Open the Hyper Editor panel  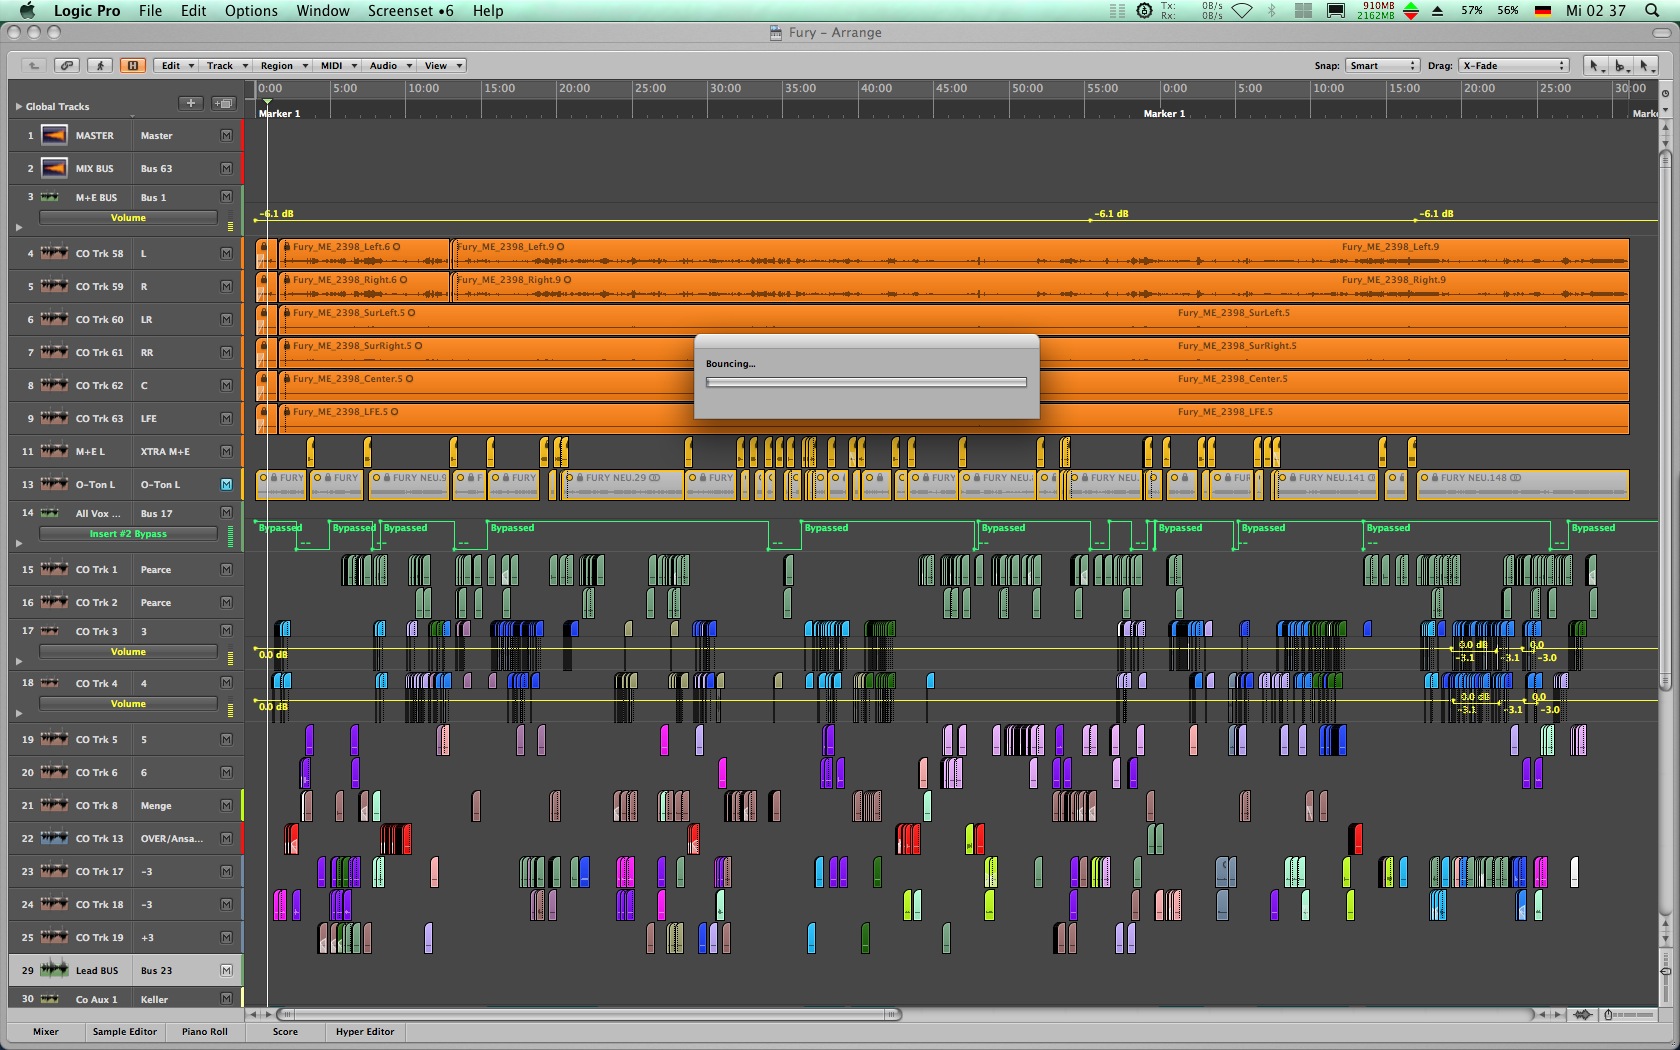tap(365, 1032)
